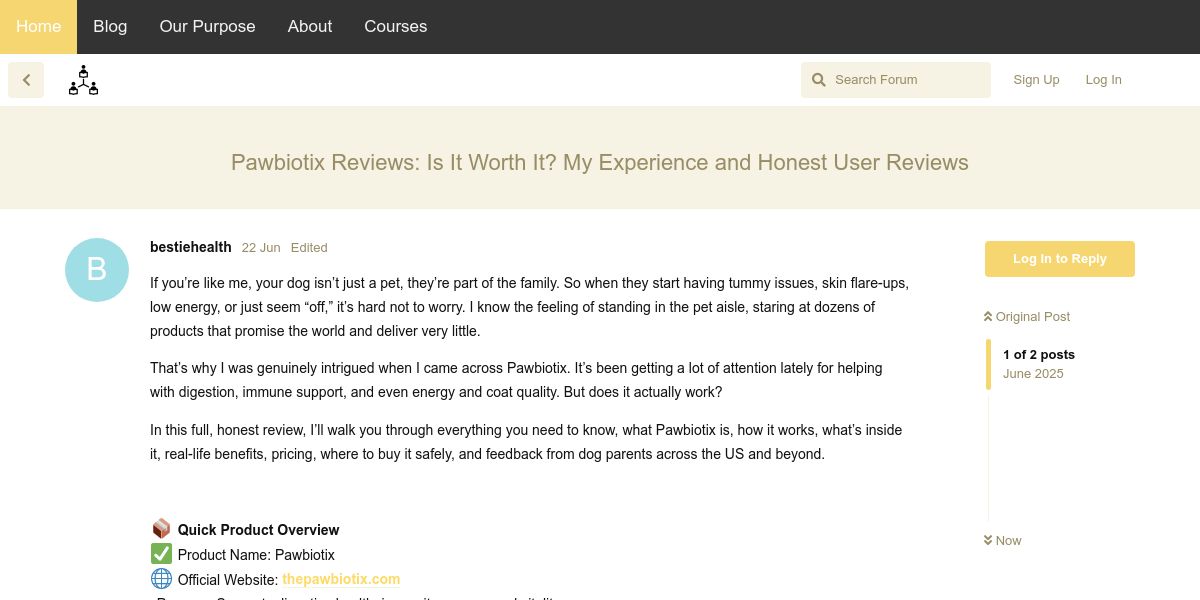Click the search magnifier icon
1200x600 pixels.
(818, 80)
